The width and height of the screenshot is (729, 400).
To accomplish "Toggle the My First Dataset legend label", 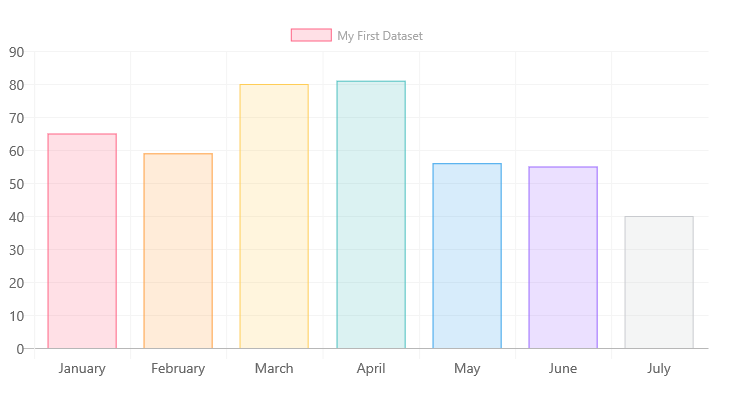I will [379, 36].
